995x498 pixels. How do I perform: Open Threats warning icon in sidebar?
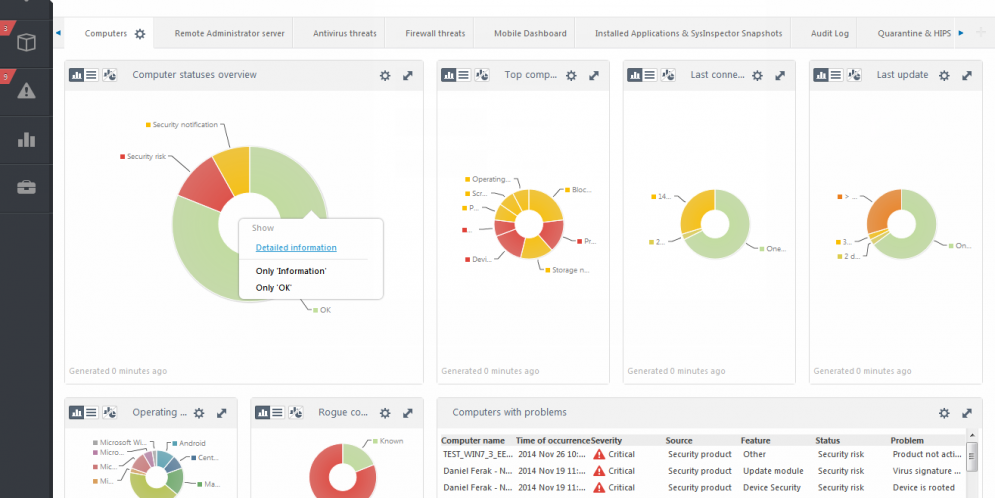pos(26,91)
